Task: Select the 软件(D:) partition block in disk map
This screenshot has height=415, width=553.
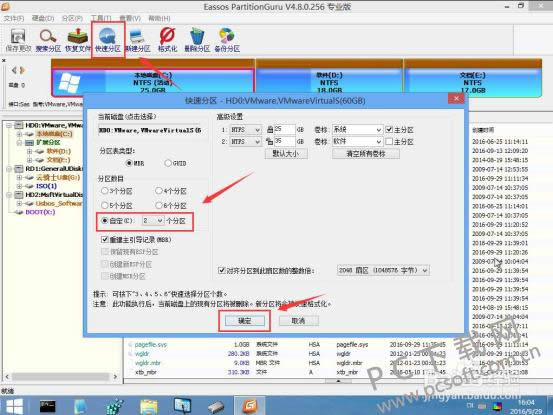Action: coord(329,82)
